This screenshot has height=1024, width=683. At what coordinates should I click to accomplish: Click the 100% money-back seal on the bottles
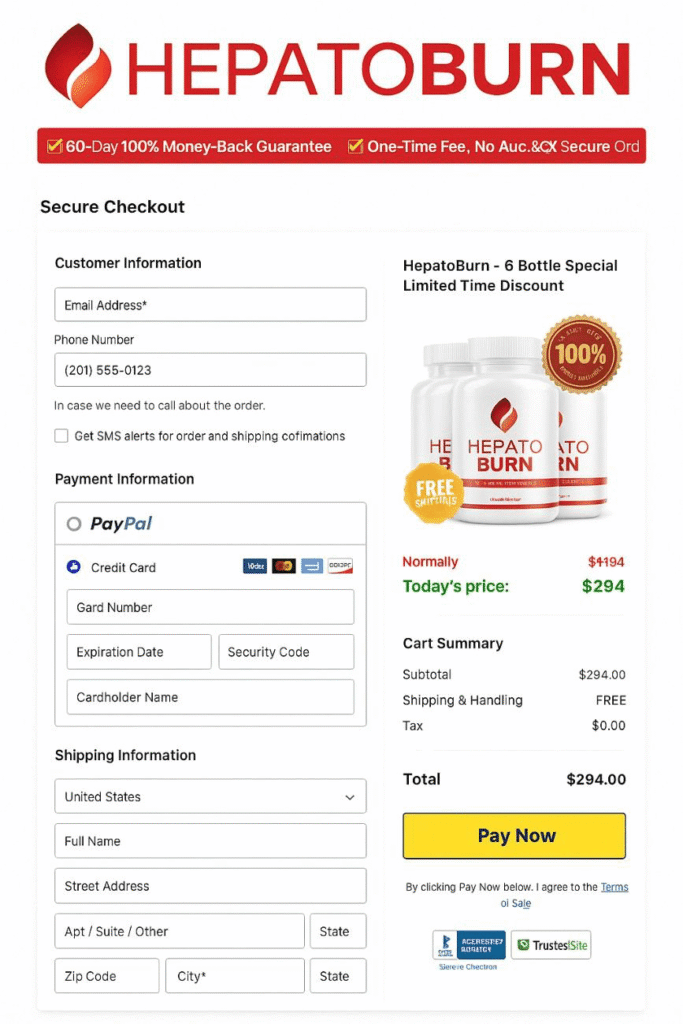click(x=583, y=355)
